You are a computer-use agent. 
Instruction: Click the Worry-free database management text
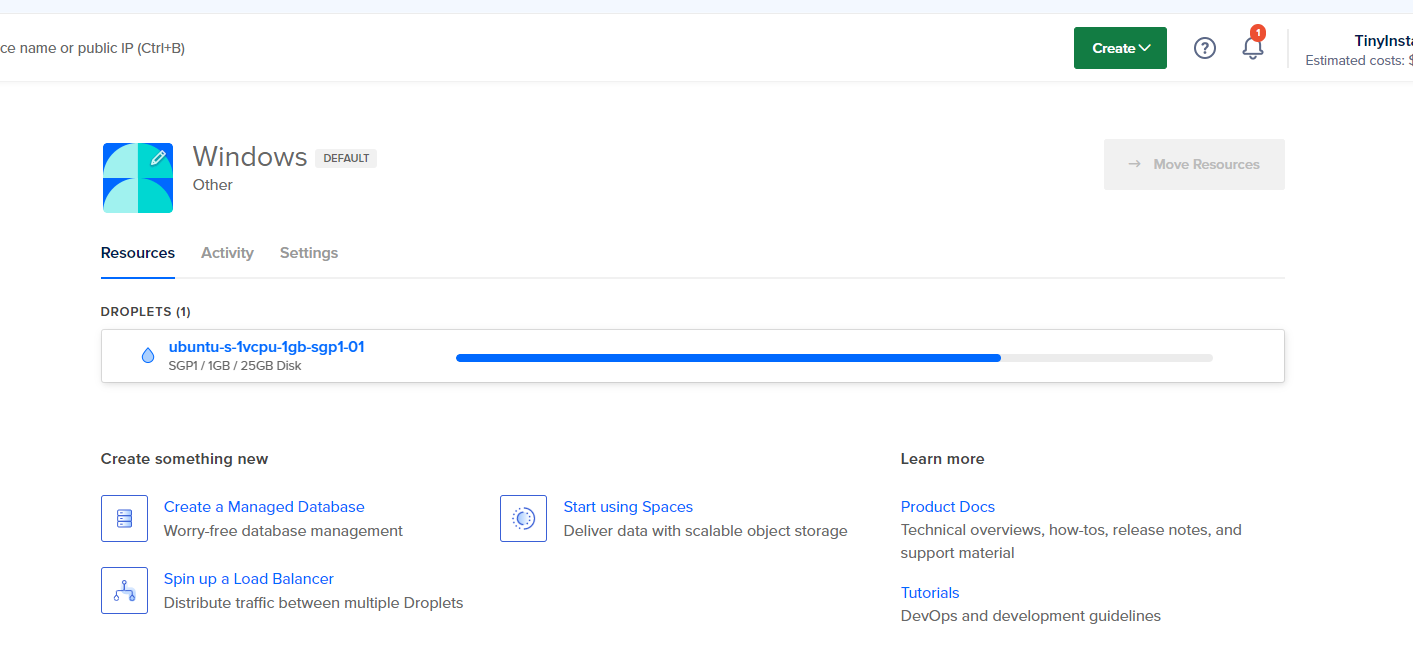(283, 531)
